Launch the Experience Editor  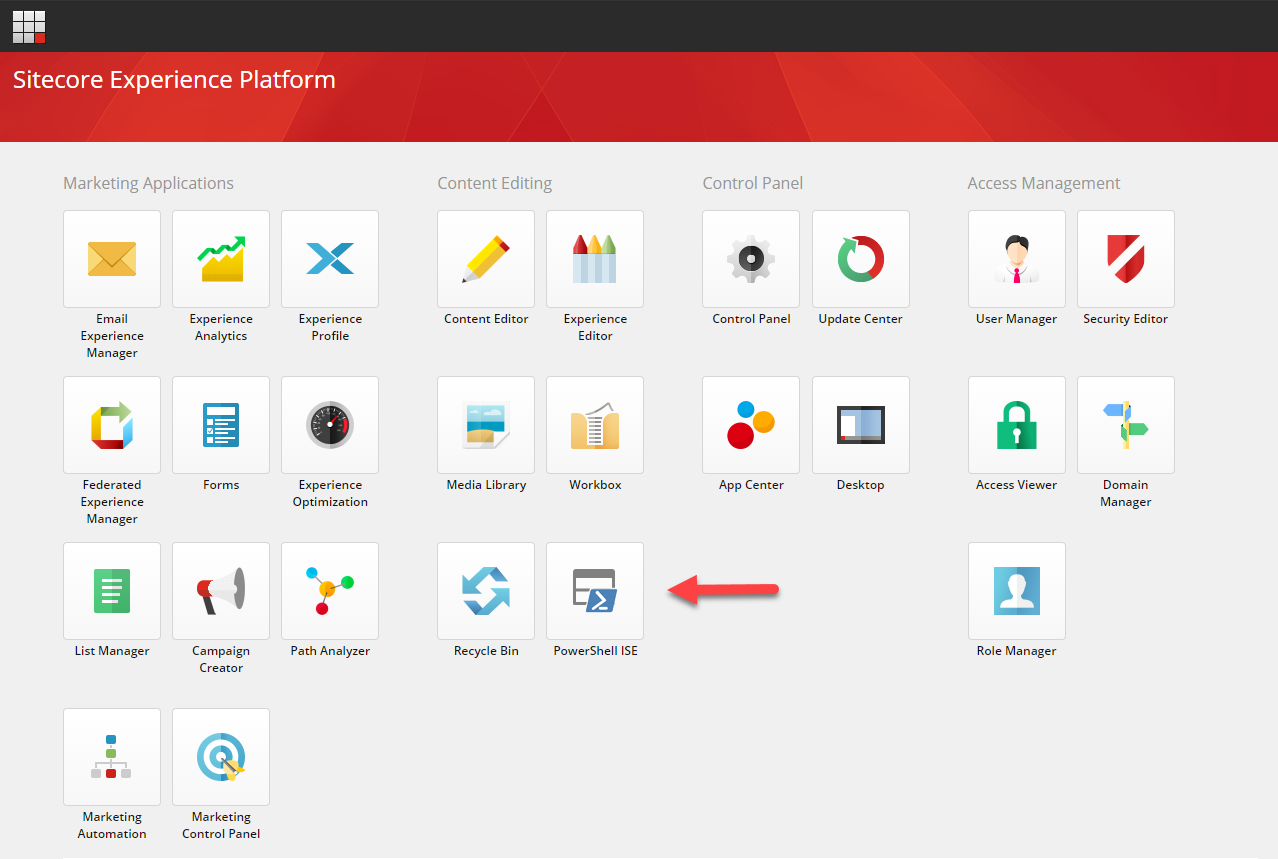[x=595, y=259]
